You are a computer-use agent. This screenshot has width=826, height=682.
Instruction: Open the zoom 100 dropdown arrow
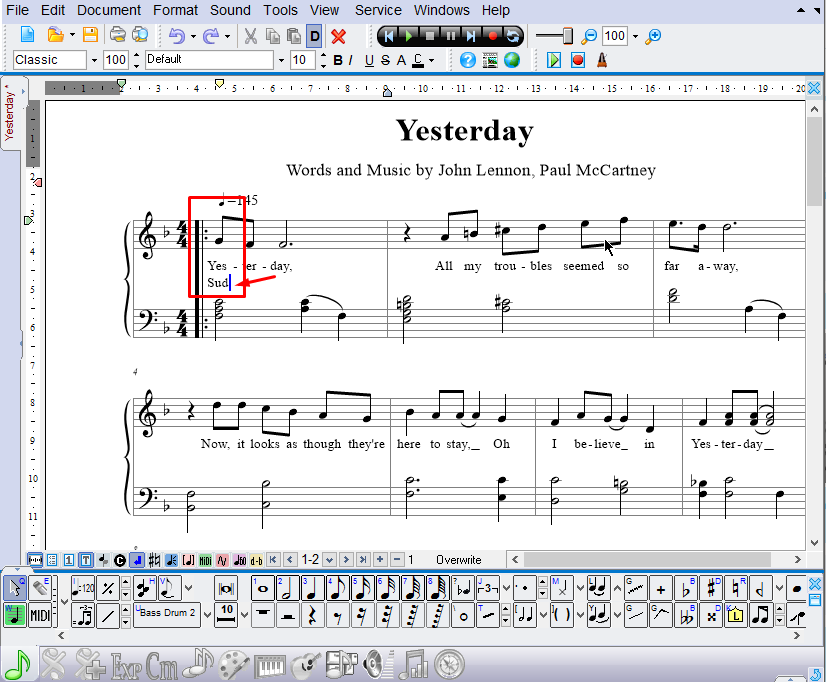pos(635,36)
